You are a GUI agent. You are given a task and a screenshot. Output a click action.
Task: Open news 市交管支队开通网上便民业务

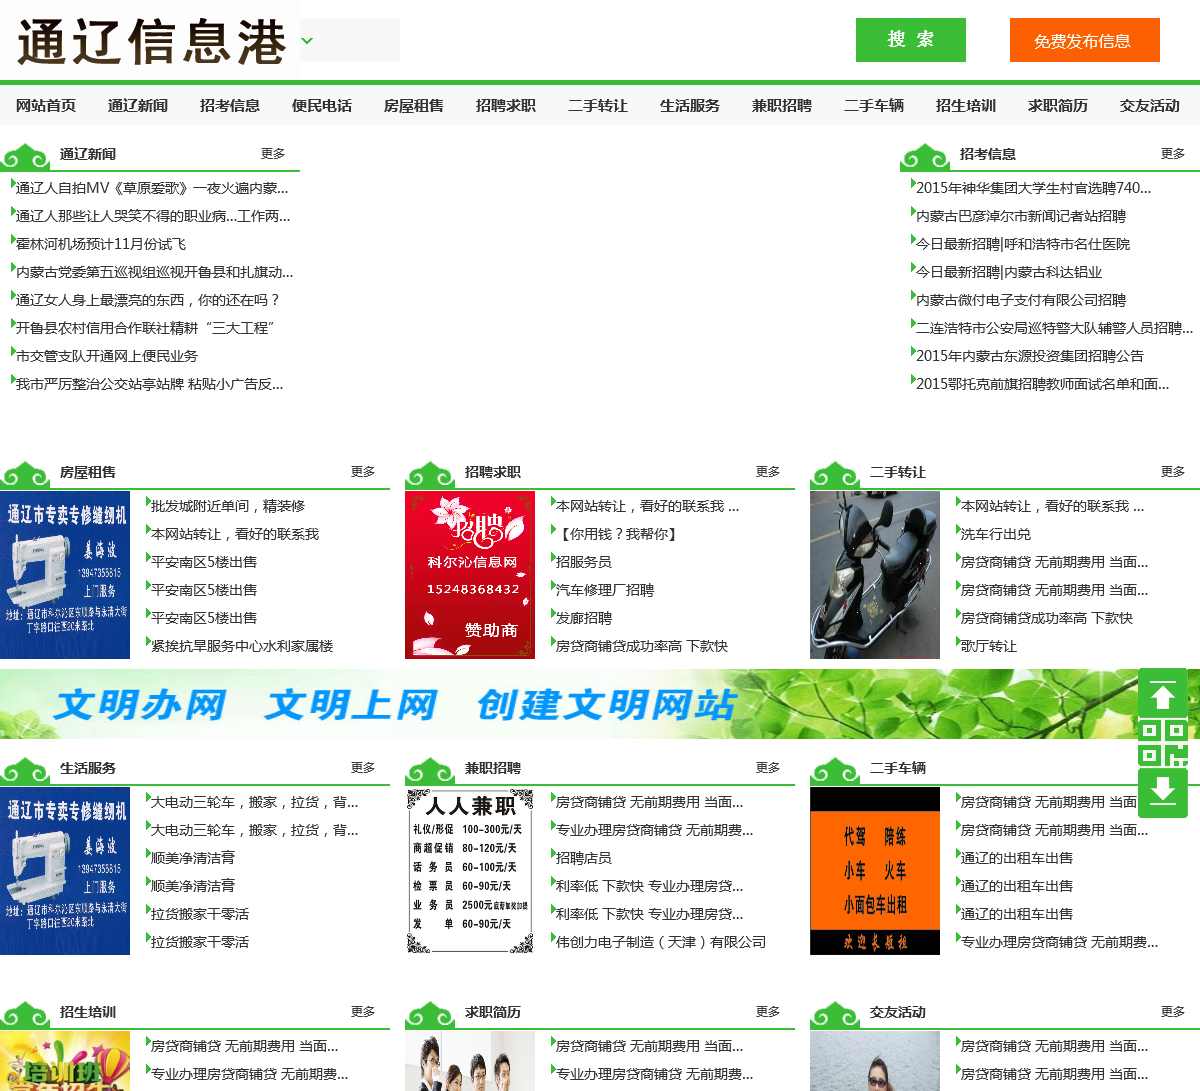(x=107, y=356)
